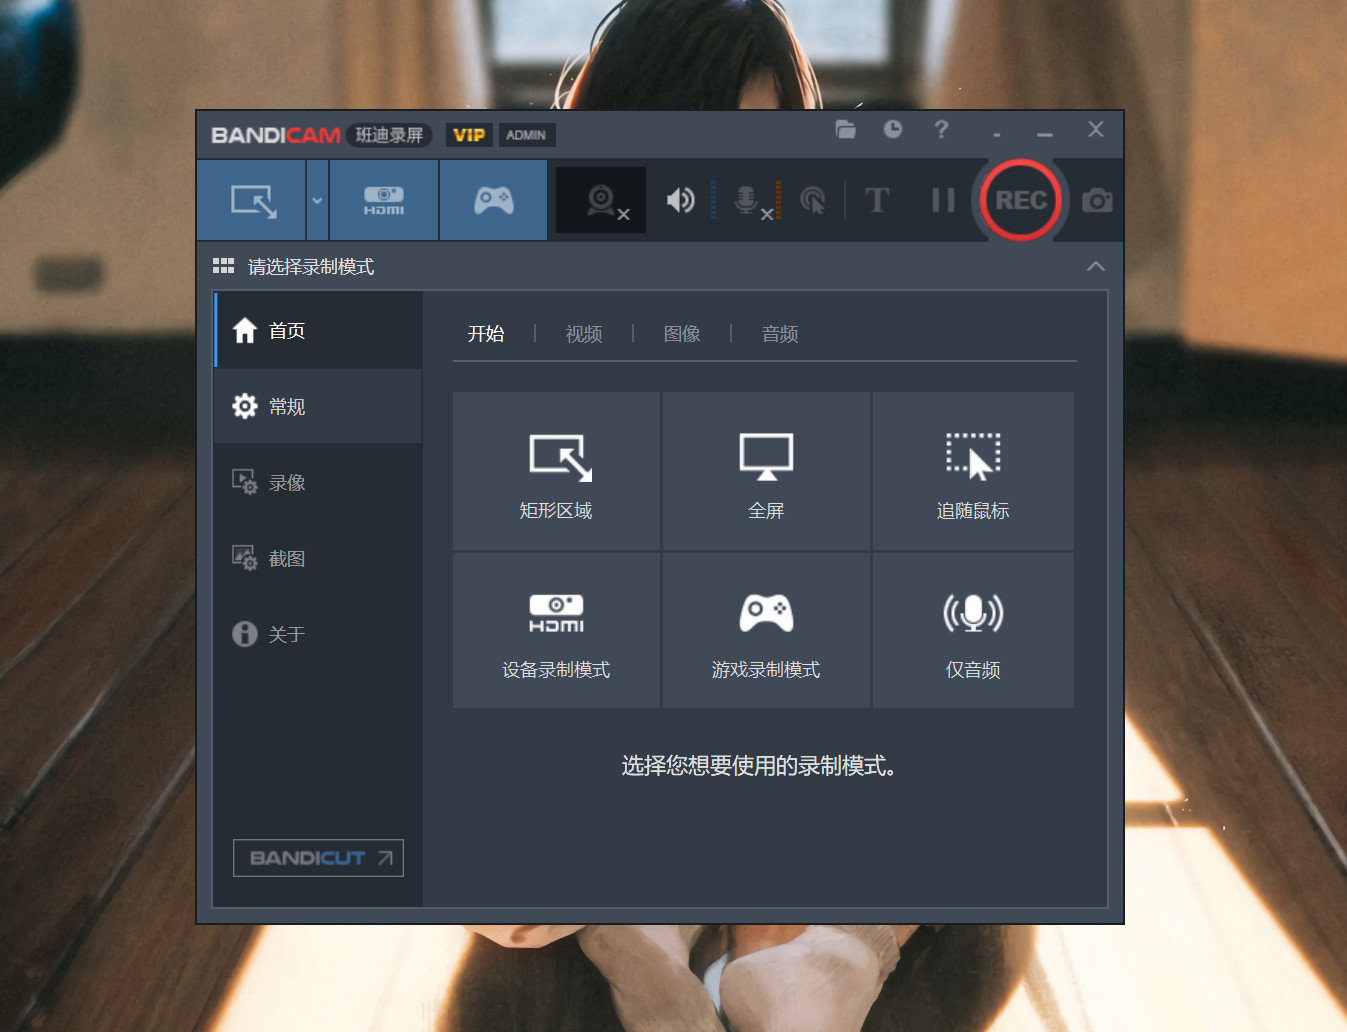Collapse the mode selection panel chevron
The image size is (1347, 1032).
1096,266
